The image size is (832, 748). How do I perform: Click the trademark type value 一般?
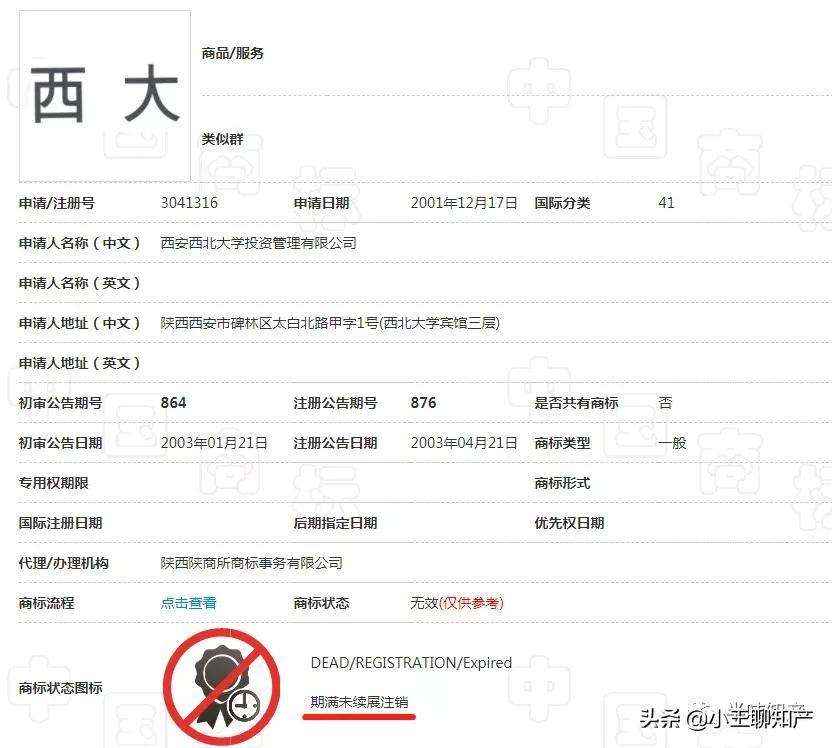click(x=672, y=443)
